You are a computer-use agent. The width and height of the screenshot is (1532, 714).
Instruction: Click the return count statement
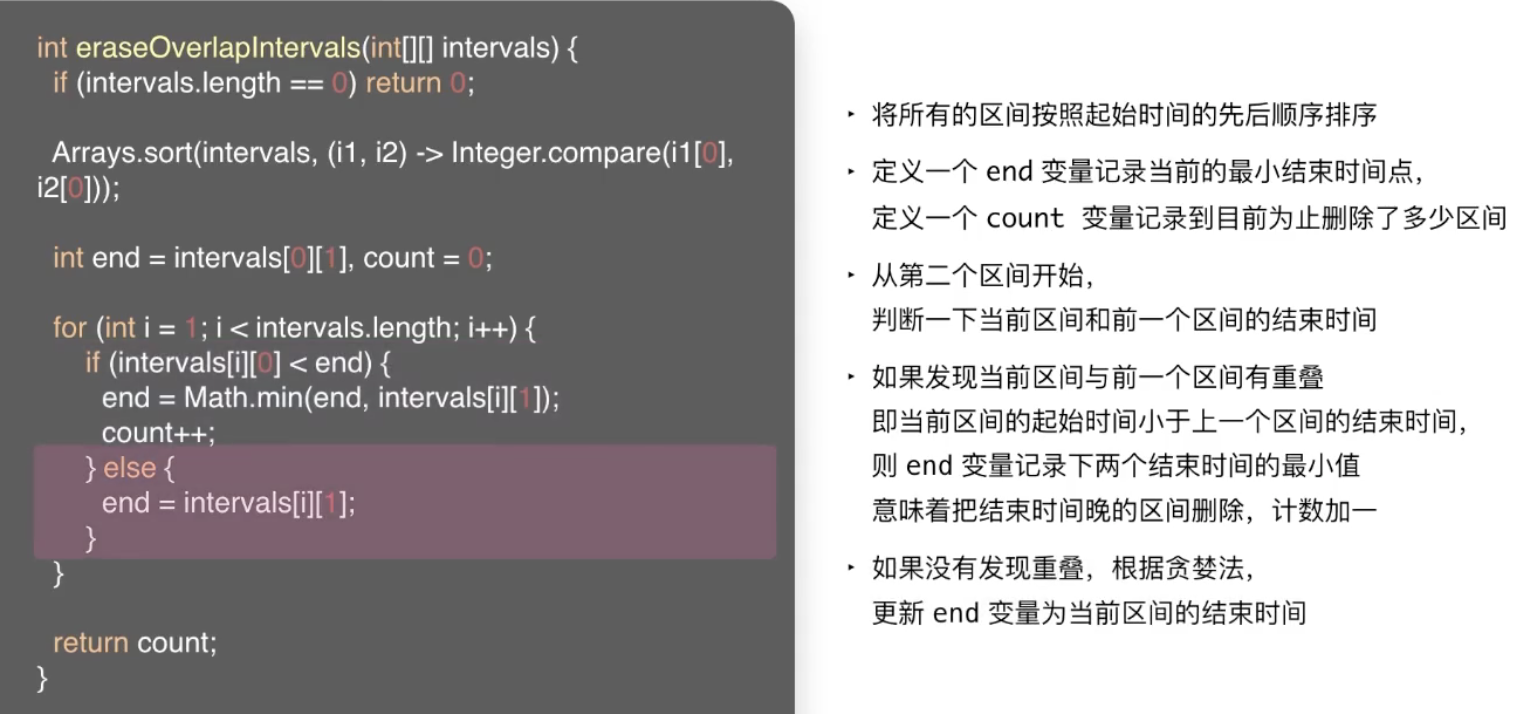(x=134, y=642)
